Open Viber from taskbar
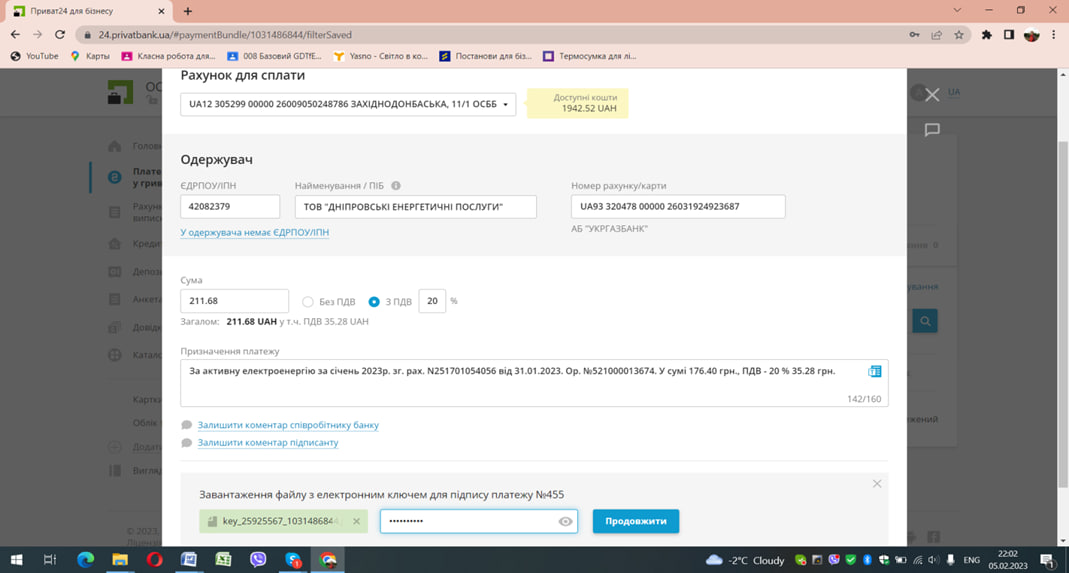 click(x=258, y=560)
